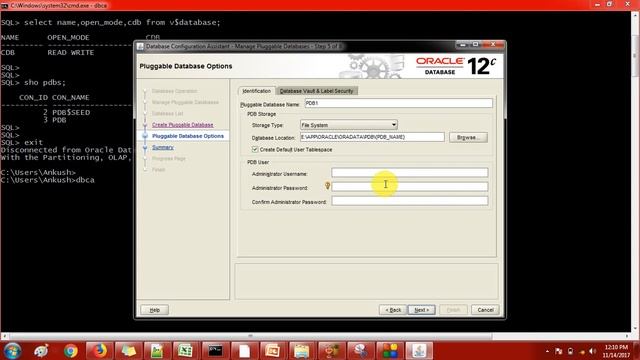
Task: Open PowerPoint from the taskbar
Action: (x=273, y=351)
